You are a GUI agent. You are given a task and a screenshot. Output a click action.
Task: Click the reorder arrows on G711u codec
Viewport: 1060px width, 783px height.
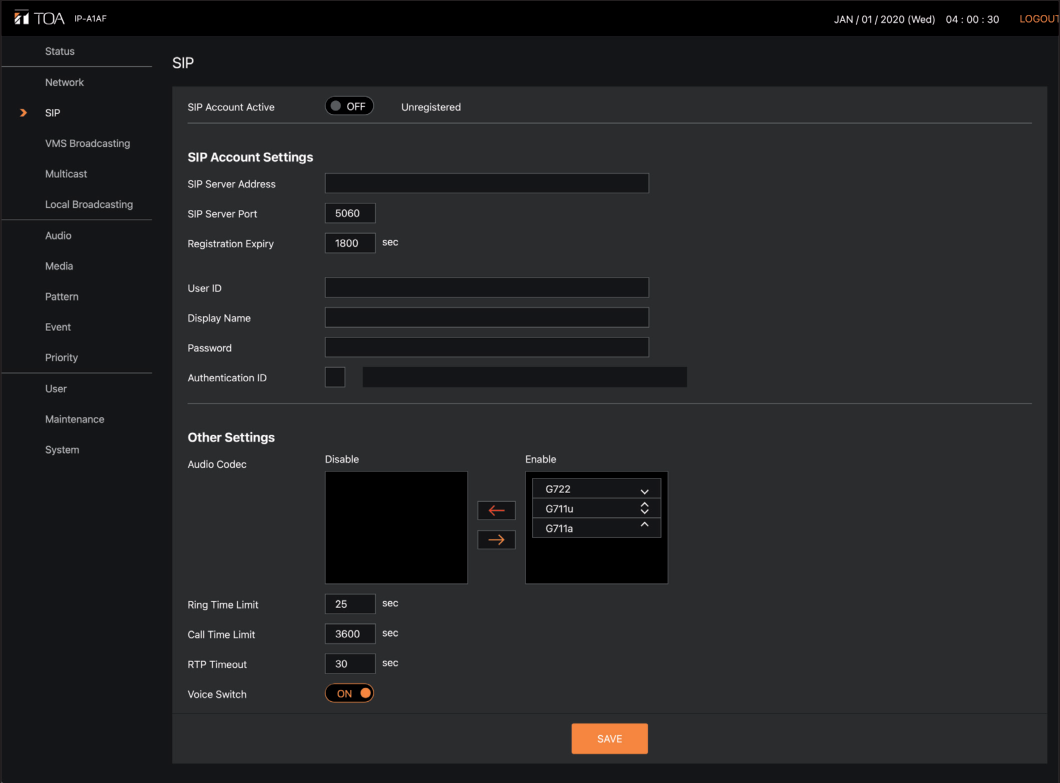point(644,509)
